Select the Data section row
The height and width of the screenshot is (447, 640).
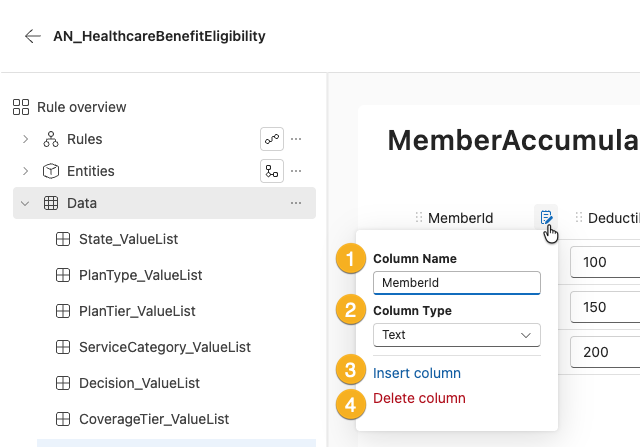click(164, 203)
